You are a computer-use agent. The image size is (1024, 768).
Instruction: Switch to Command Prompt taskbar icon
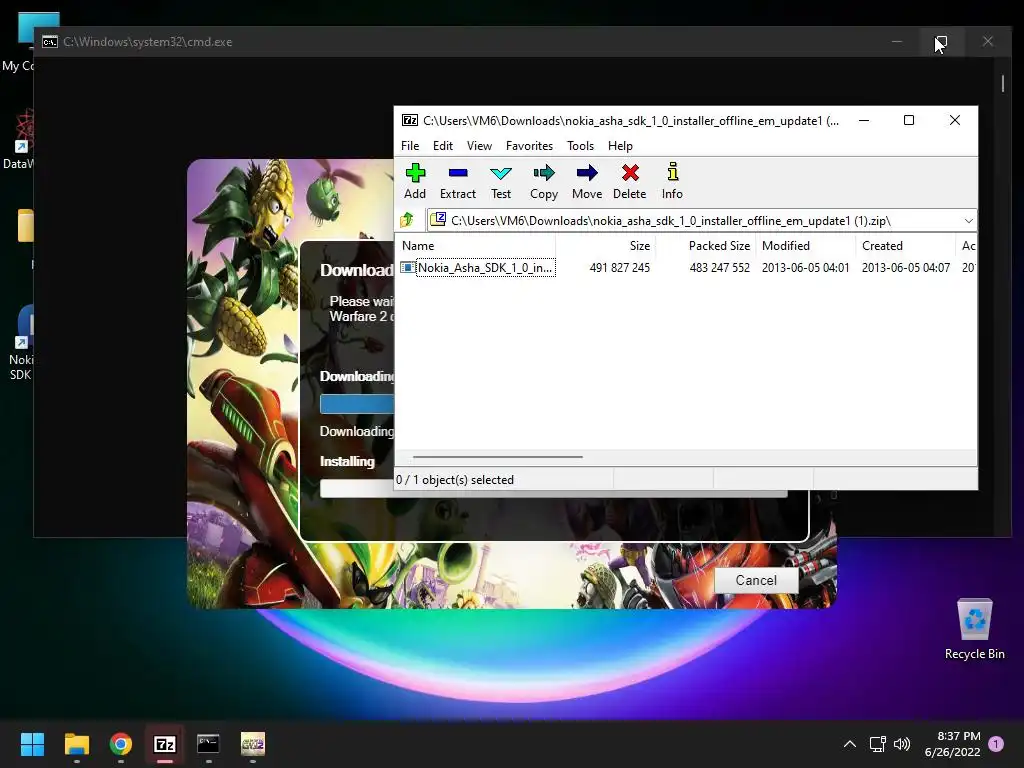[208, 744]
